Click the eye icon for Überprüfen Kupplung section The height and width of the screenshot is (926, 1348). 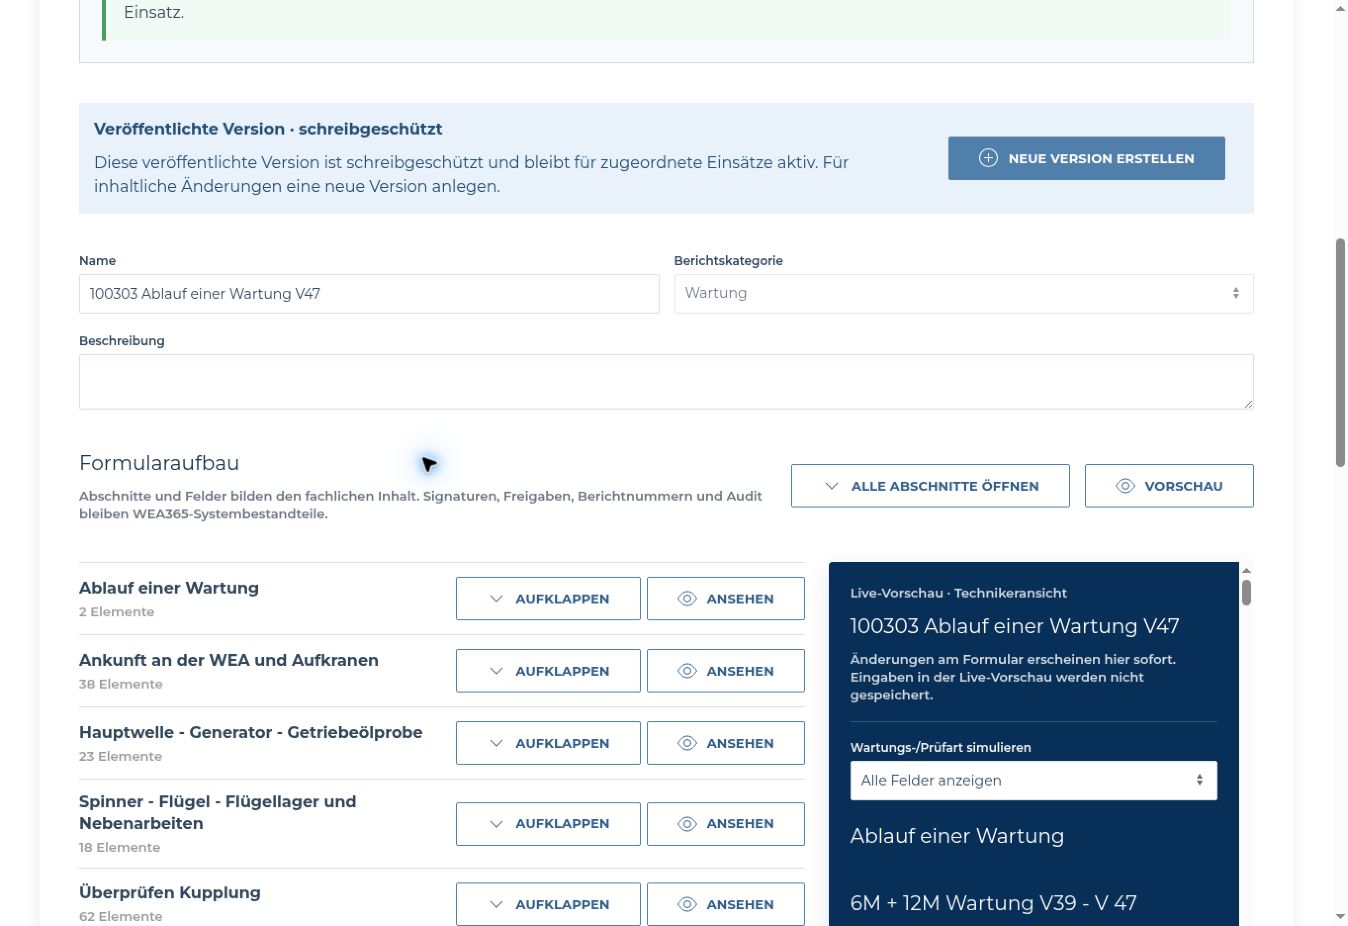[687, 904]
